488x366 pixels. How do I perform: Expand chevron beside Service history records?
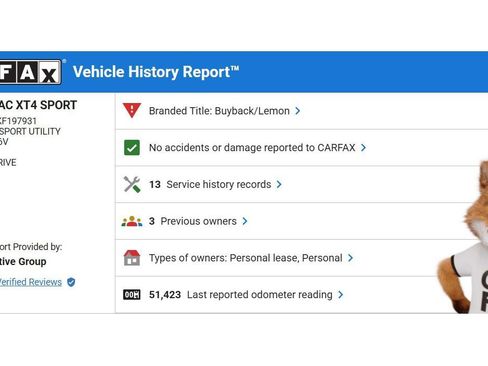click(x=279, y=184)
